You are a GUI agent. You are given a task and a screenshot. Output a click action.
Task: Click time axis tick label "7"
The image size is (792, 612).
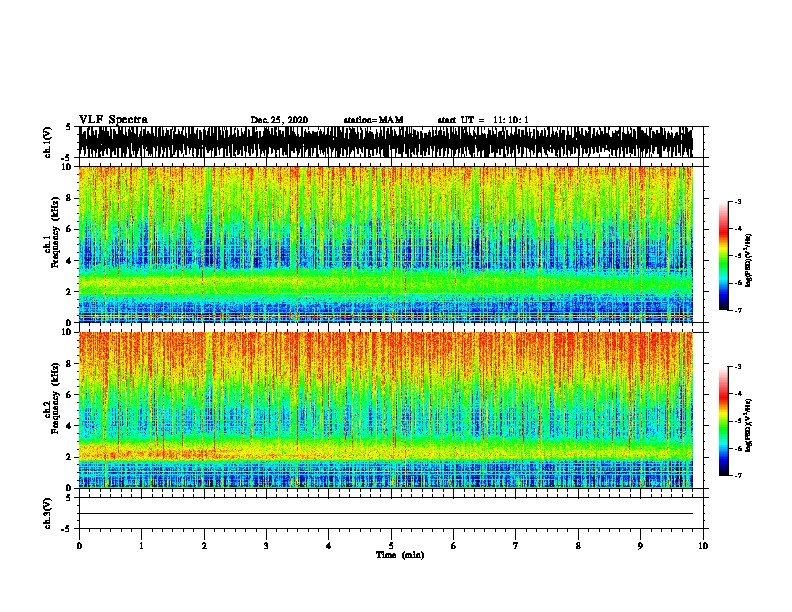point(516,546)
